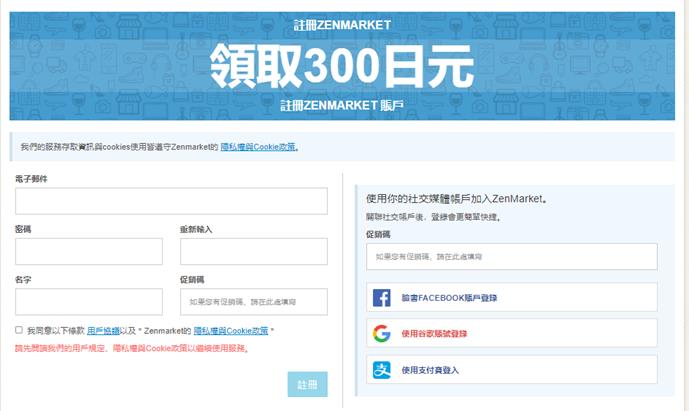Screen dimensions: 689x411
Task: Focus the 重新輸入 re-enter password field
Action: (254, 251)
